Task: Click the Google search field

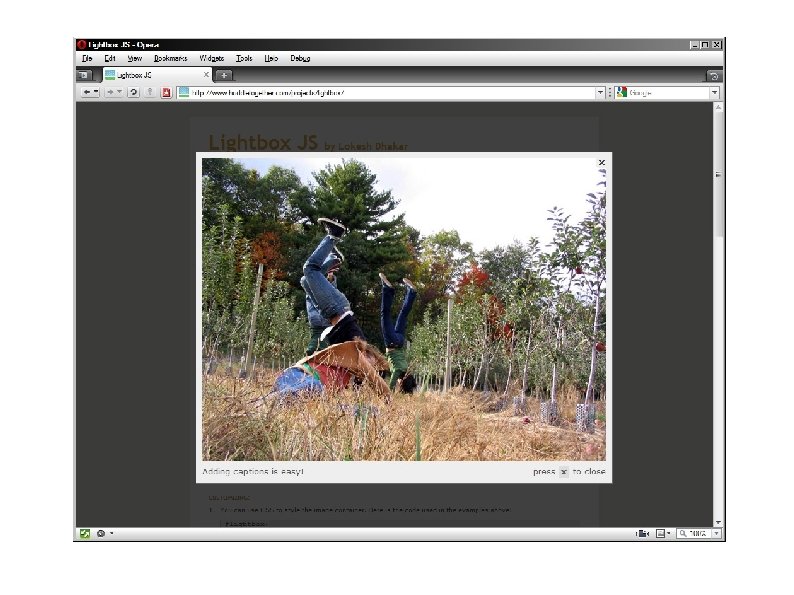Action: [x=668, y=93]
